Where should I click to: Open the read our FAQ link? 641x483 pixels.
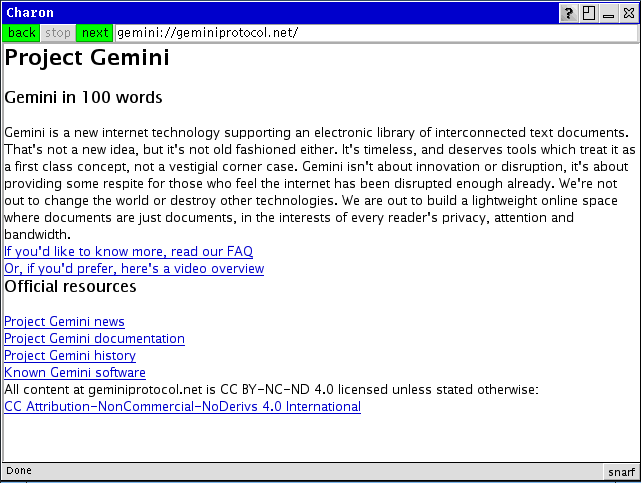coord(128,251)
